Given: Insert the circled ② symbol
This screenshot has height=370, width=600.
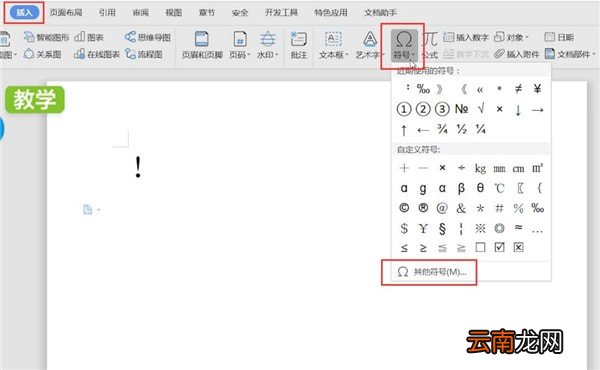Looking at the screenshot, I should pyautogui.click(x=423, y=109).
